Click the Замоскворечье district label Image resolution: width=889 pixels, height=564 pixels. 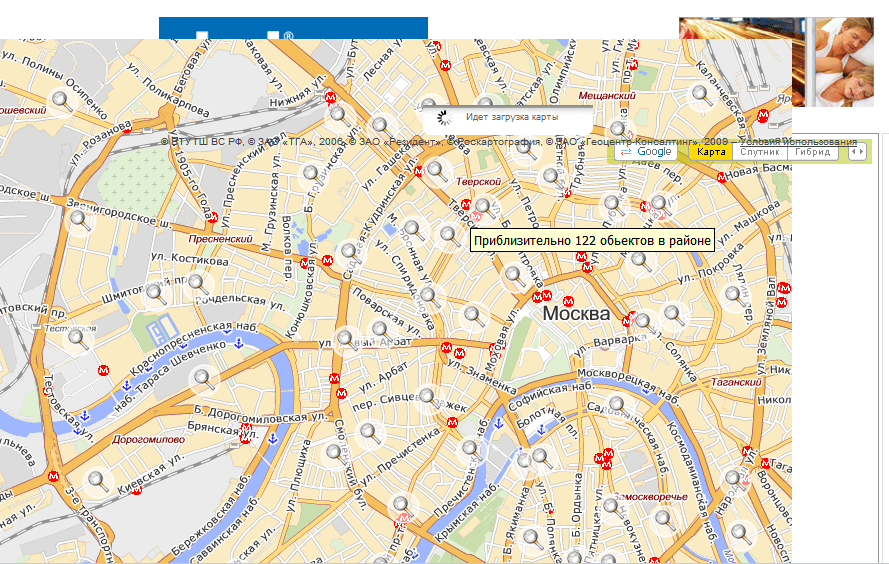650,497
